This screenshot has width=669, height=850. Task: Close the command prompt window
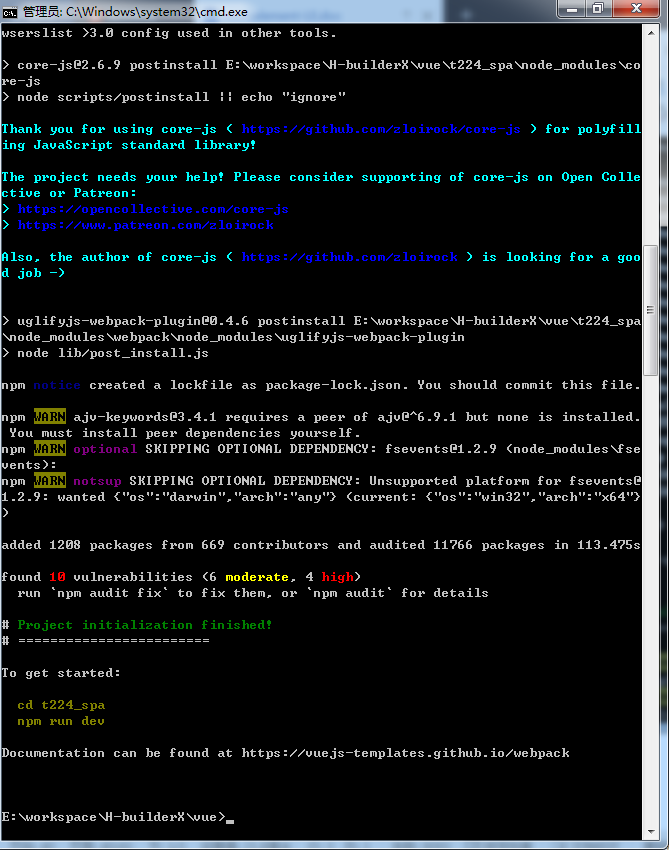click(636, 9)
